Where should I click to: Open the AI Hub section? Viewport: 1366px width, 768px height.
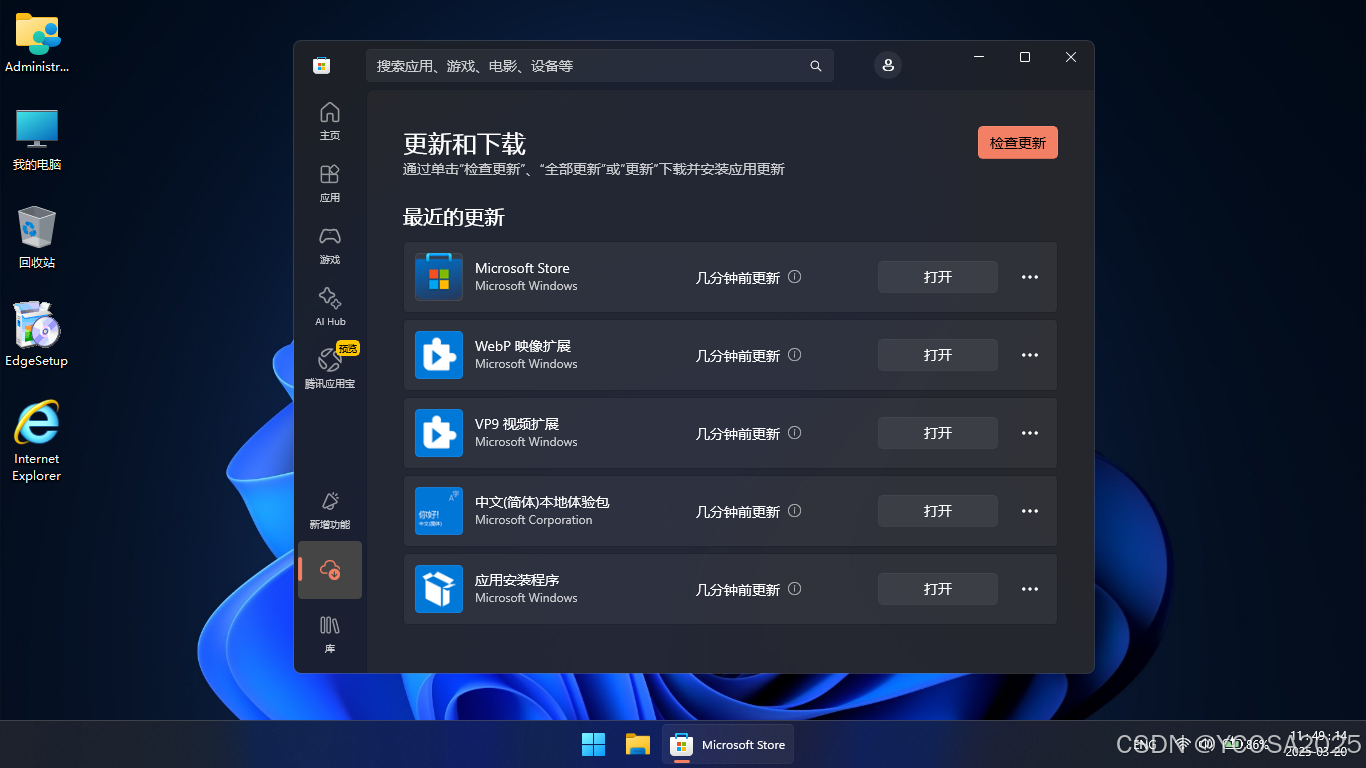pyautogui.click(x=330, y=307)
